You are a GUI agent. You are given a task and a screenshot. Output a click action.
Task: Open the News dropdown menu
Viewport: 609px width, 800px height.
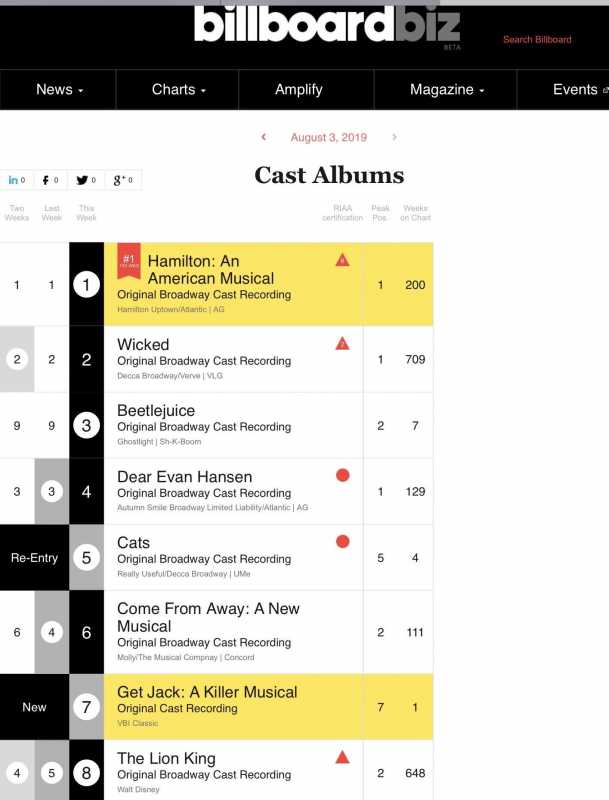[59, 90]
